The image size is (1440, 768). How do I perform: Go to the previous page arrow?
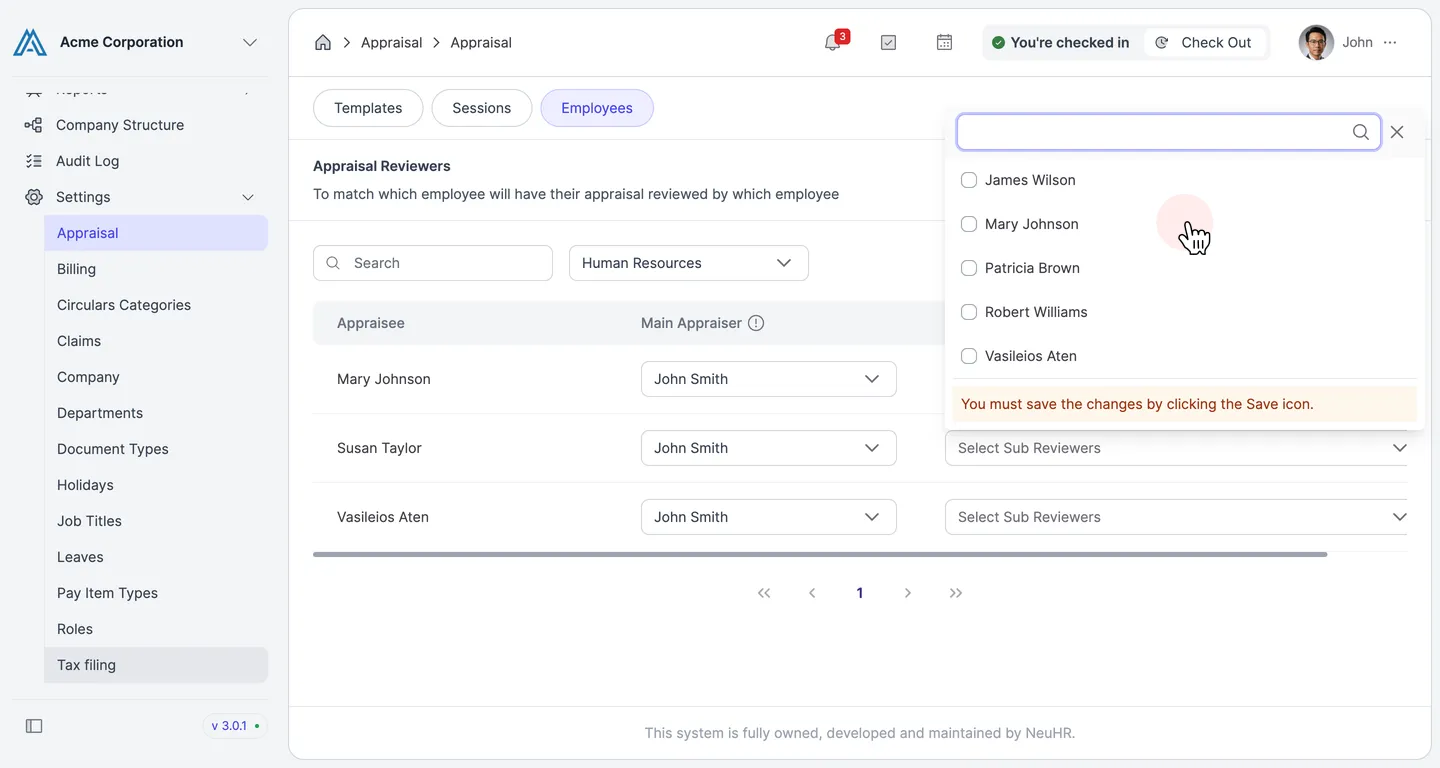click(x=812, y=593)
